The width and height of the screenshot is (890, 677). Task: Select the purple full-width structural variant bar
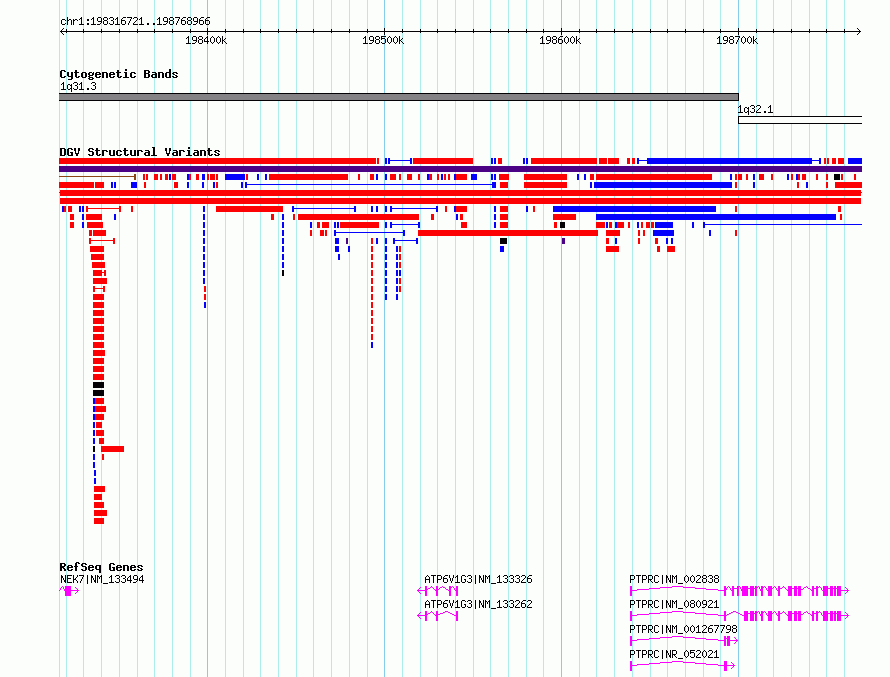[x=460, y=169]
